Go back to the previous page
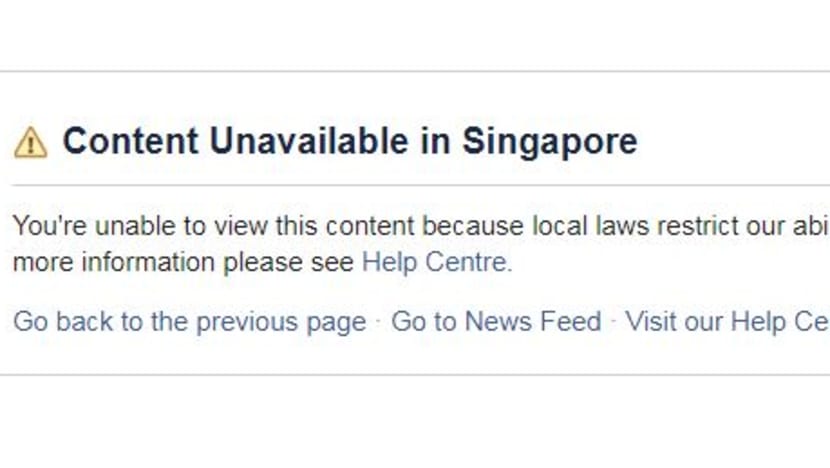This screenshot has width=830, height=468. (x=190, y=322)
